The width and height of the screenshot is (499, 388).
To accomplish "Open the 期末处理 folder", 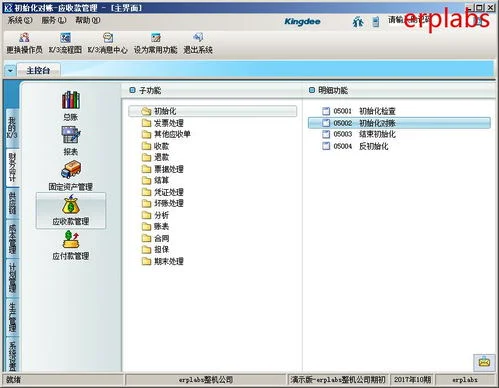I will [x=163, y=261].
